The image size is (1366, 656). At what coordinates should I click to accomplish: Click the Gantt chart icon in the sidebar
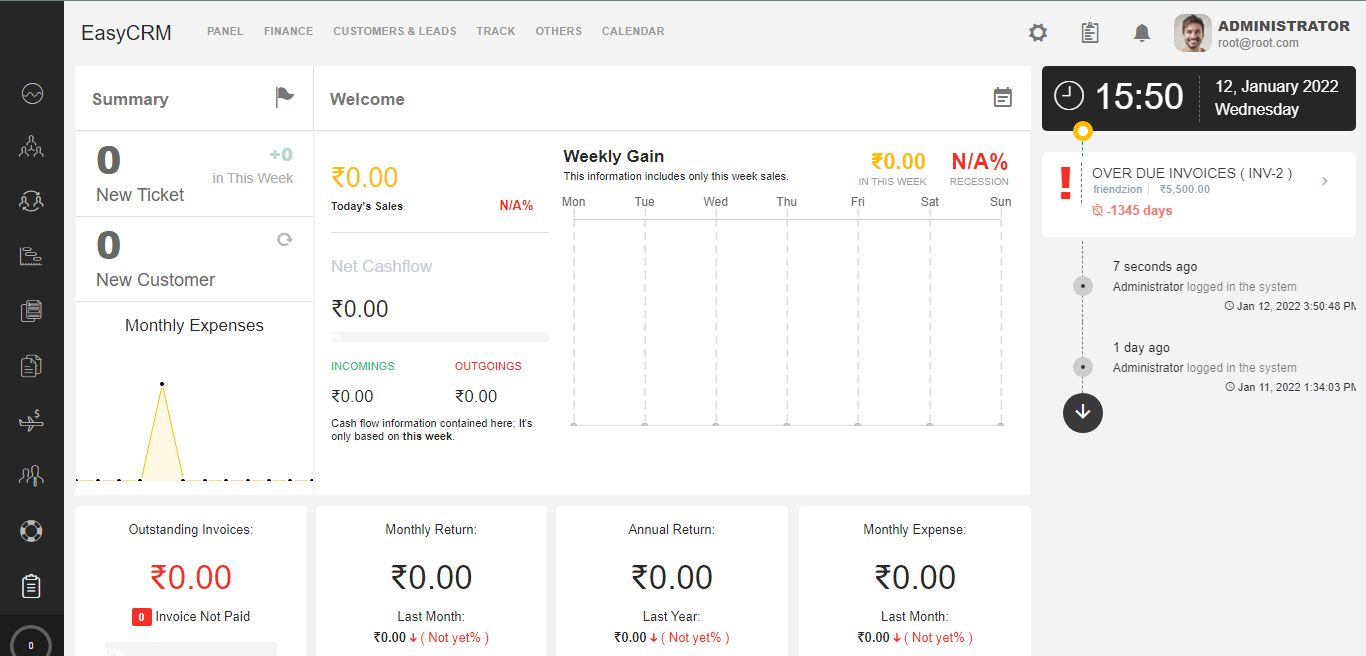pos(31,257)
